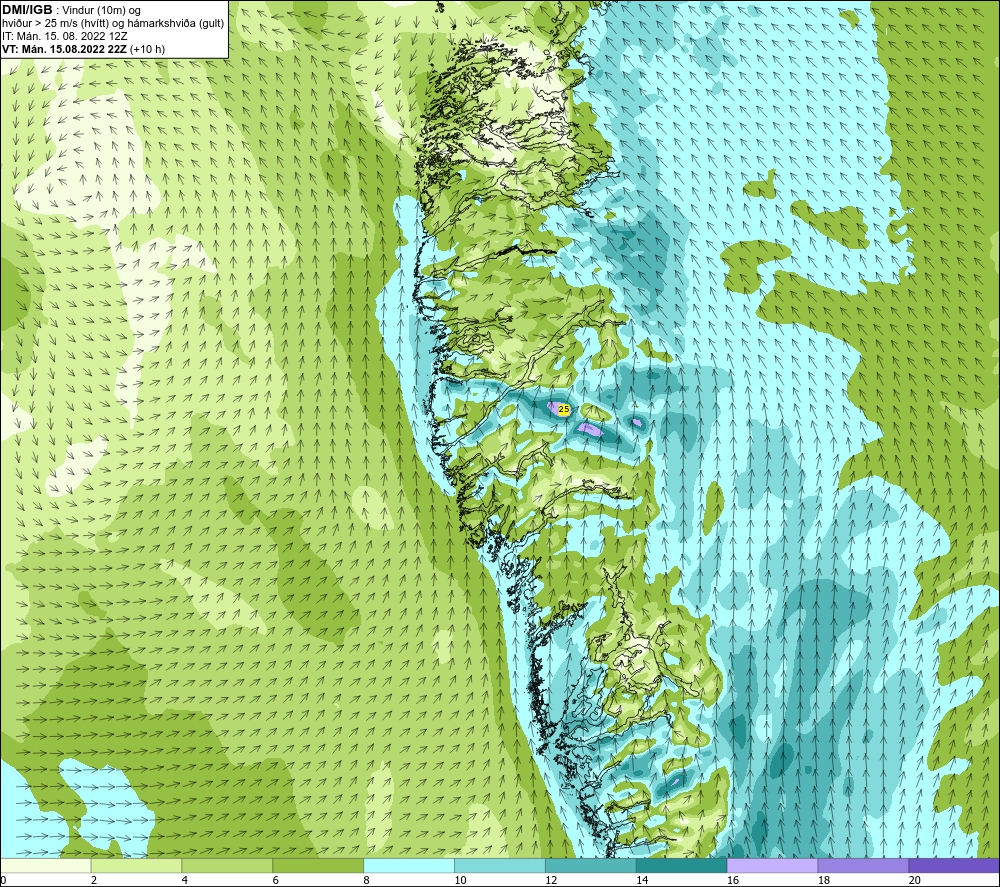Click the 2-4 m/s light green legend swatch
Image resolution: width=1000 pixels, height=887 pixels.
tap(136, 866)
